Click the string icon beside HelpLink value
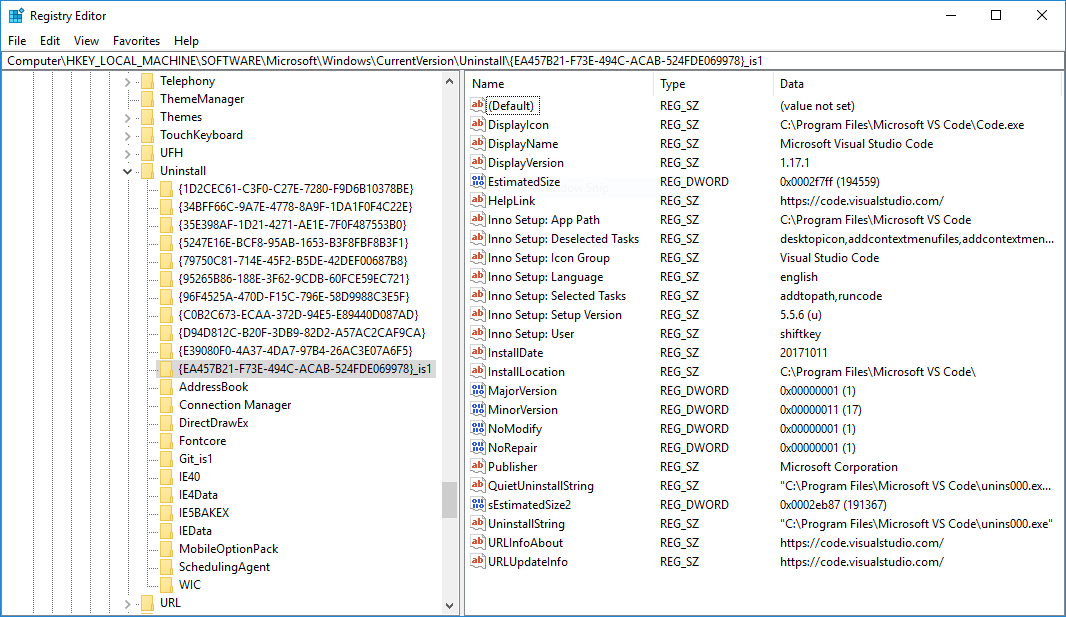 coord(477,200)
